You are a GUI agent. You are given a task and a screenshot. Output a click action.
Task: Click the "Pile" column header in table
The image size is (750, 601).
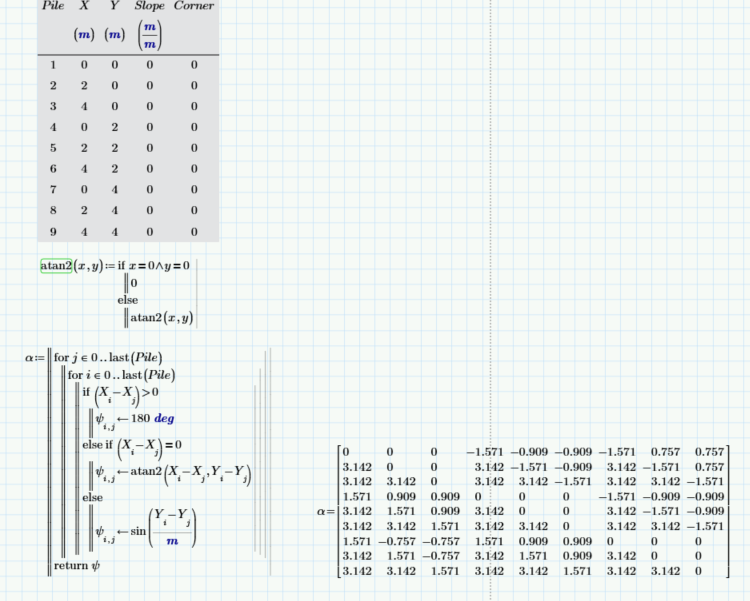[54, 6]
